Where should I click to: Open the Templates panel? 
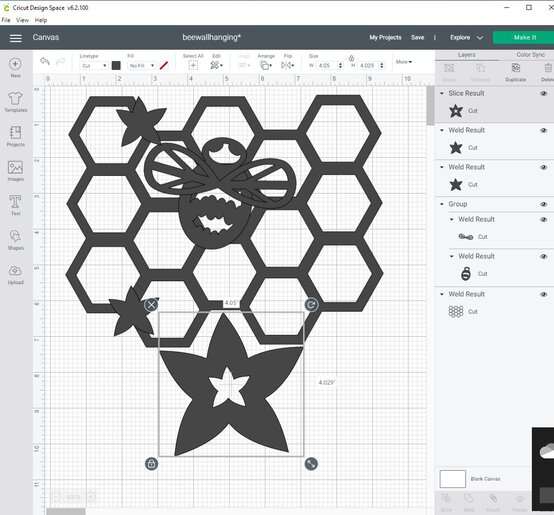click(x=15, y=102)
